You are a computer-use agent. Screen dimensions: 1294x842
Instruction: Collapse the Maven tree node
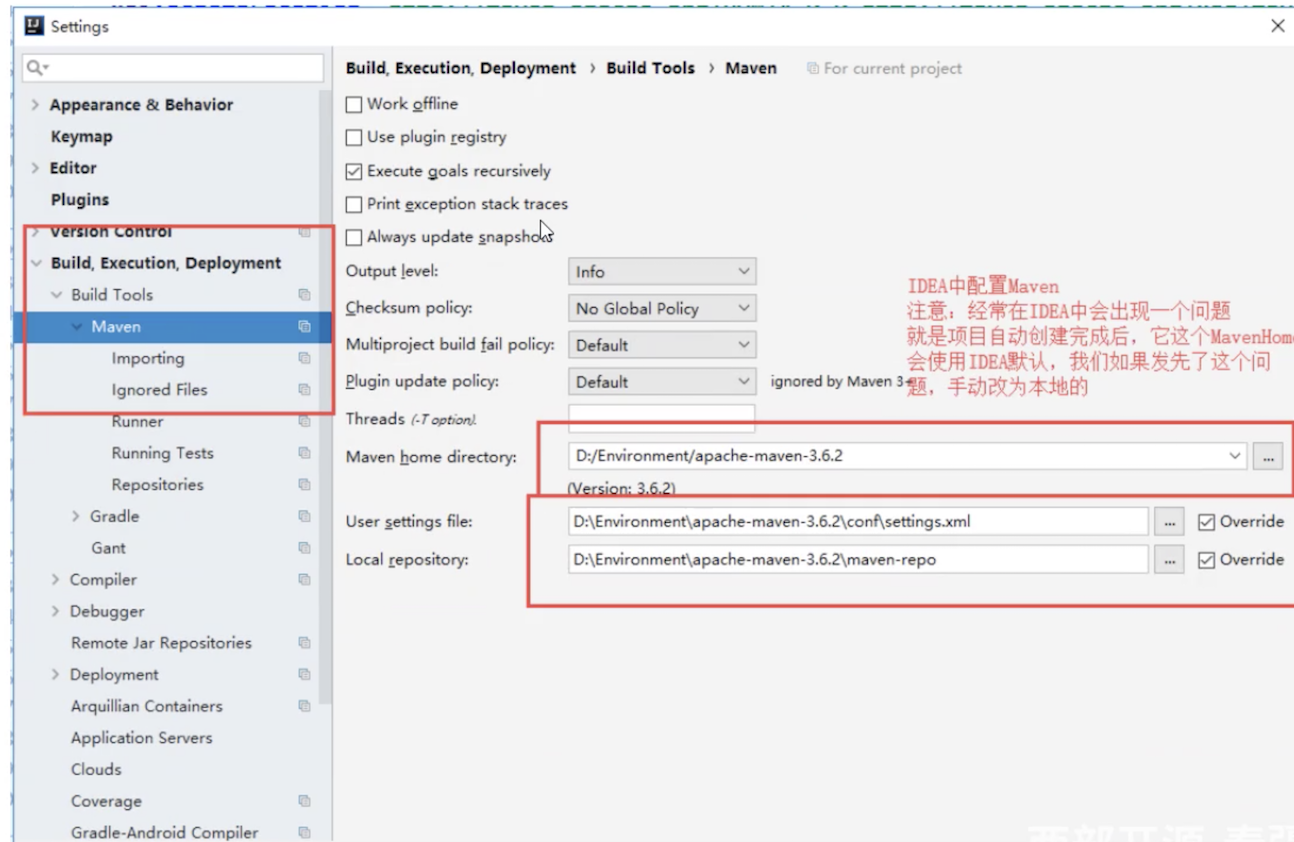(77, 327)
